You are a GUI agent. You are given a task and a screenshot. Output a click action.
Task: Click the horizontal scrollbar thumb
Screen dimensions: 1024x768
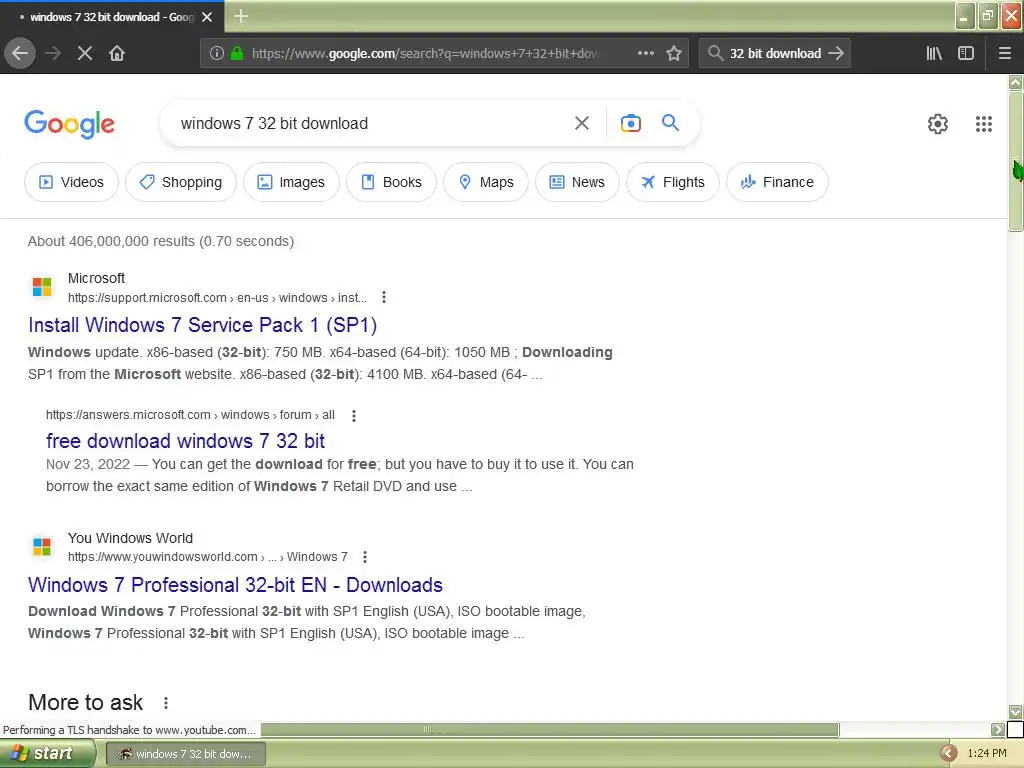549,729
